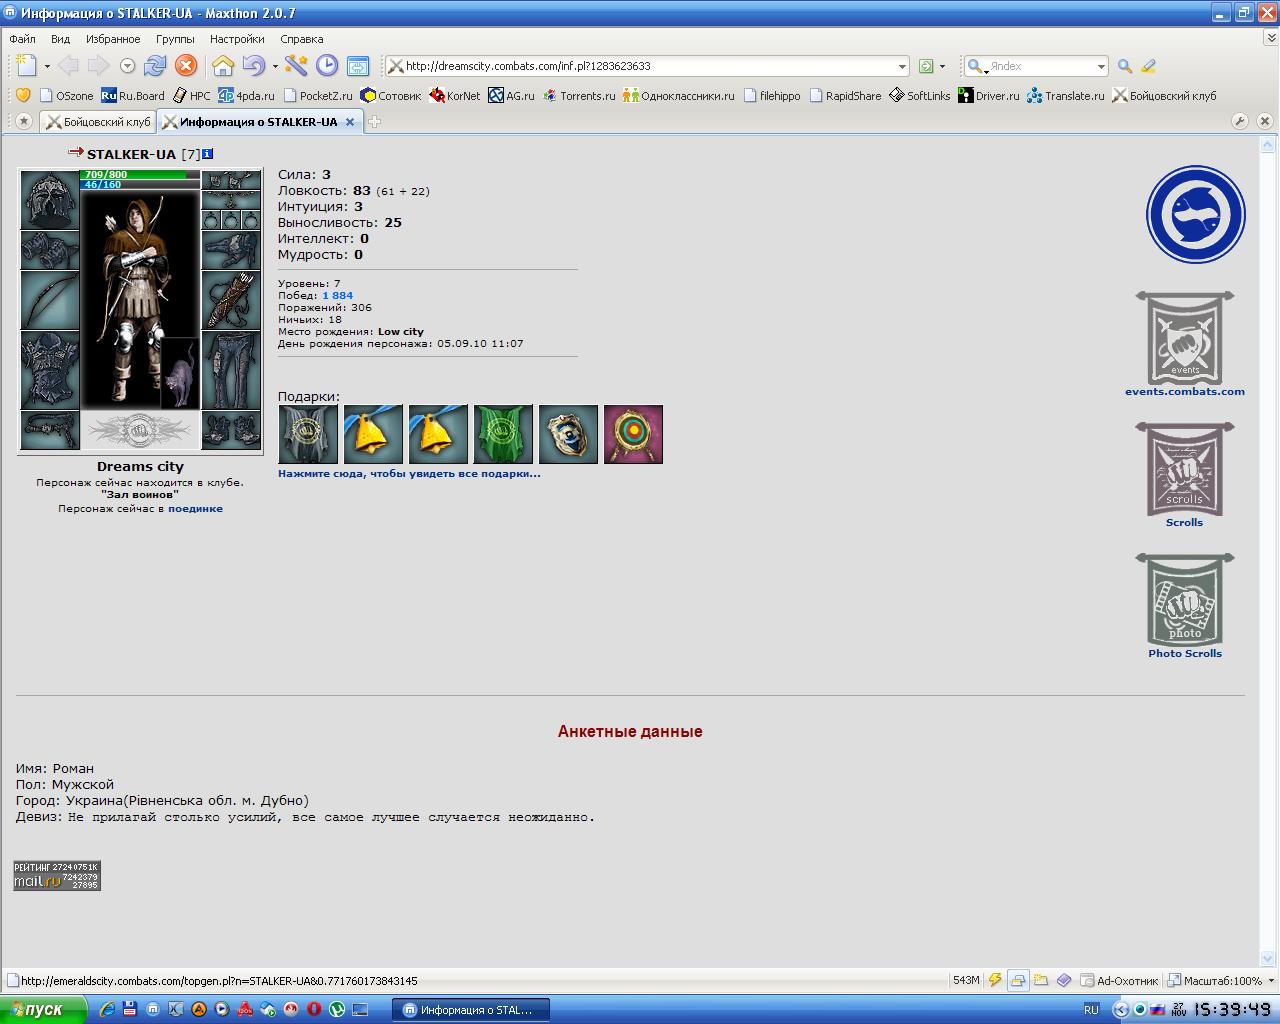Click the blue mana bar 46/160
Screen dimensions: 1280x1024
(x=140, y=185)
